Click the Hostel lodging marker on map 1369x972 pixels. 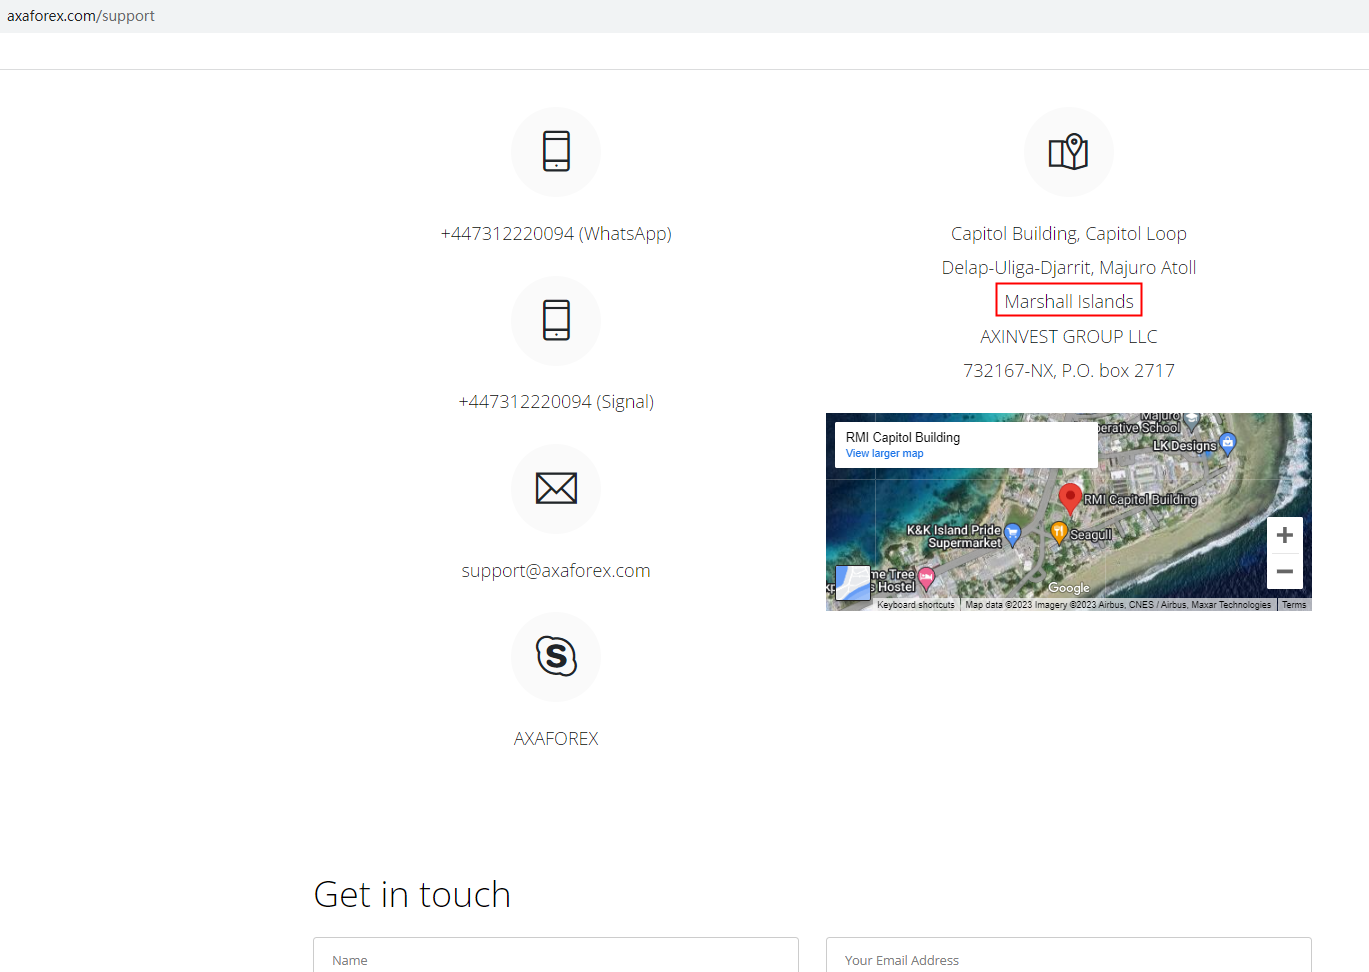pyautogui.click(x=926, y=578)
